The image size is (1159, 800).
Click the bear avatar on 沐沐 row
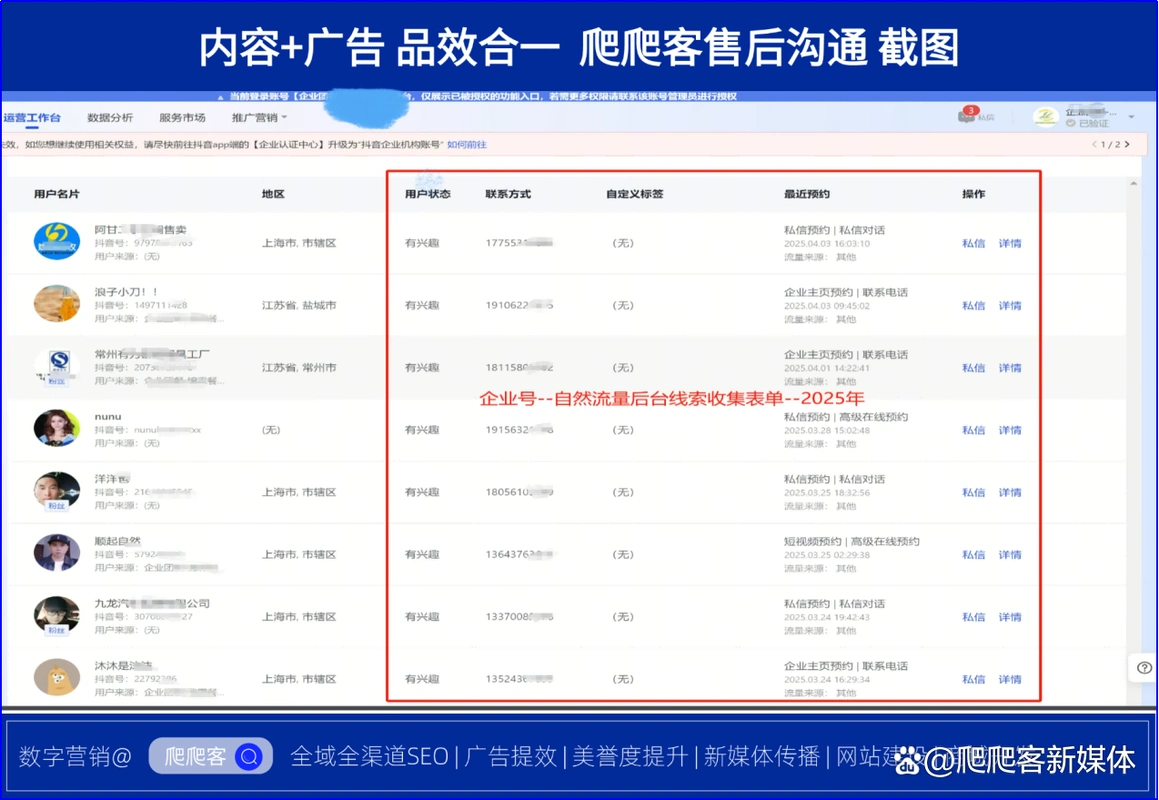pos(56,678)
